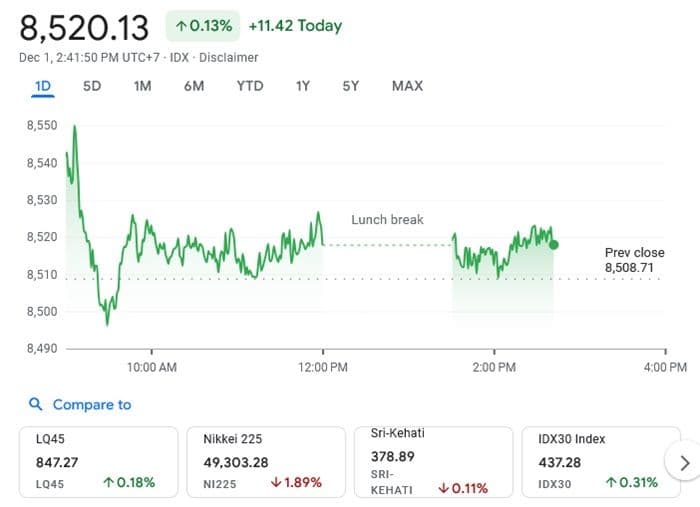Click the next arrow on comparison carousel
The image size is (700, 507).
[x=684, y=463]
